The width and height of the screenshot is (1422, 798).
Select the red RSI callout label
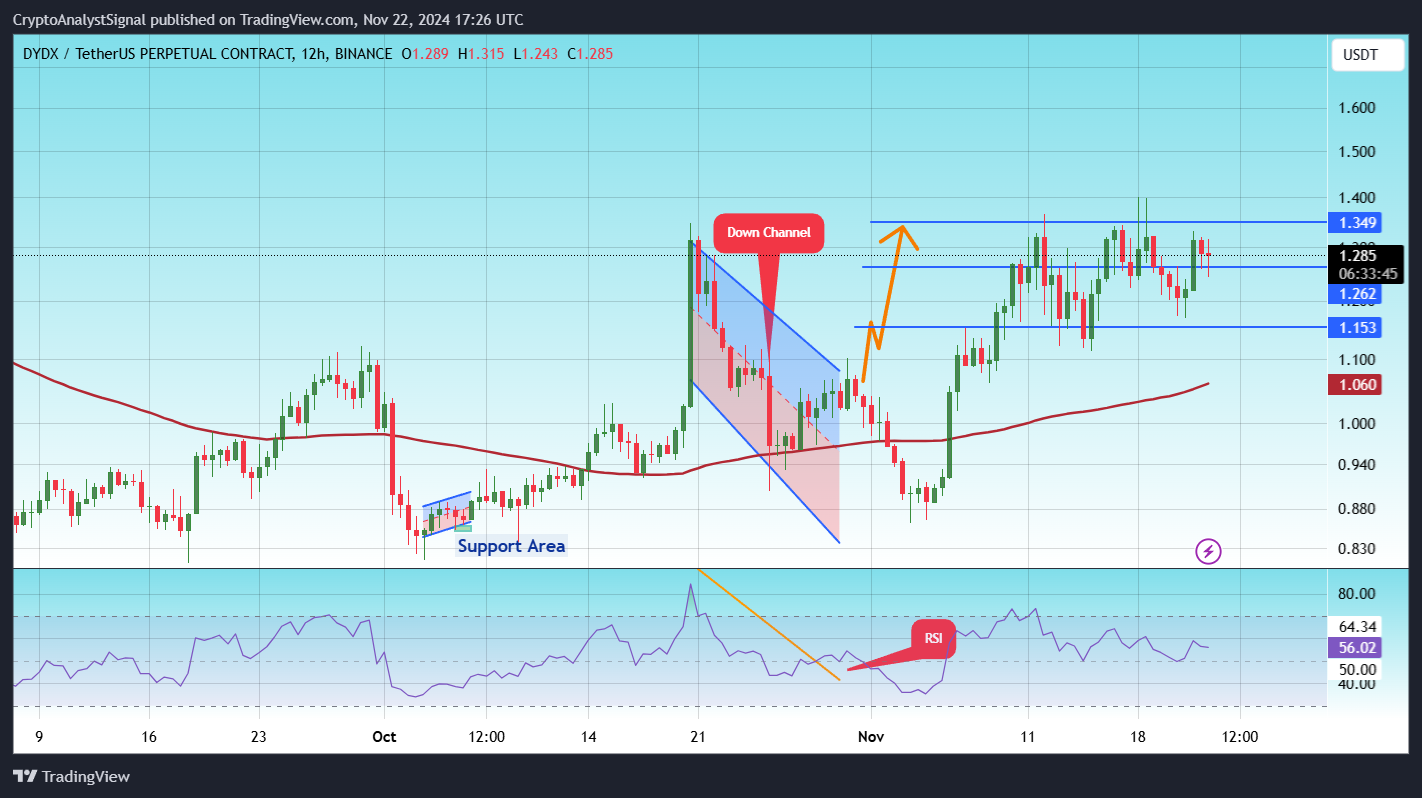coord(933,638)
